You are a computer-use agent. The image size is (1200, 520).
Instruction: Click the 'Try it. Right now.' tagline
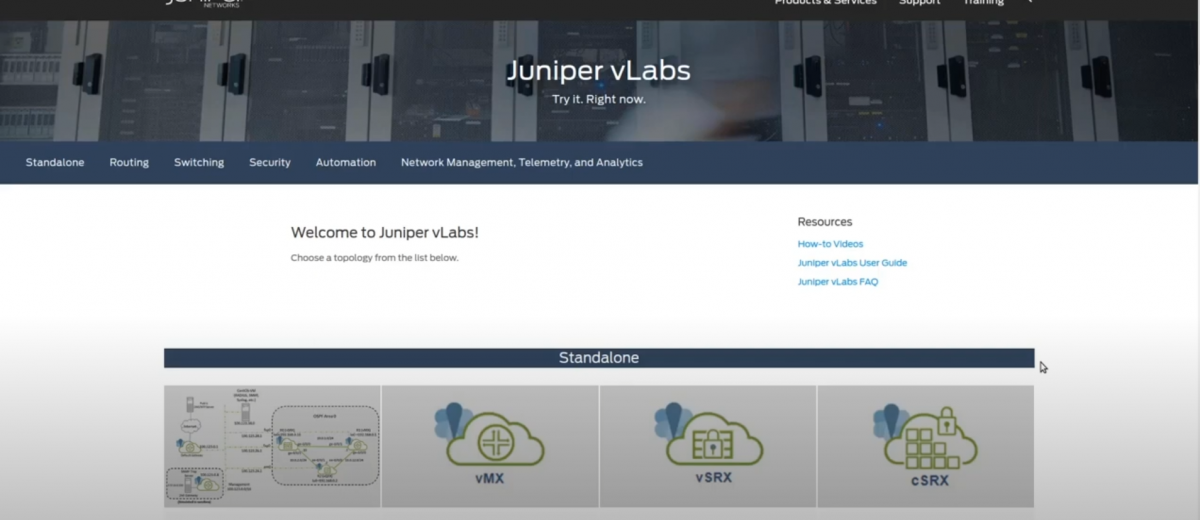[x=599, y=100]
